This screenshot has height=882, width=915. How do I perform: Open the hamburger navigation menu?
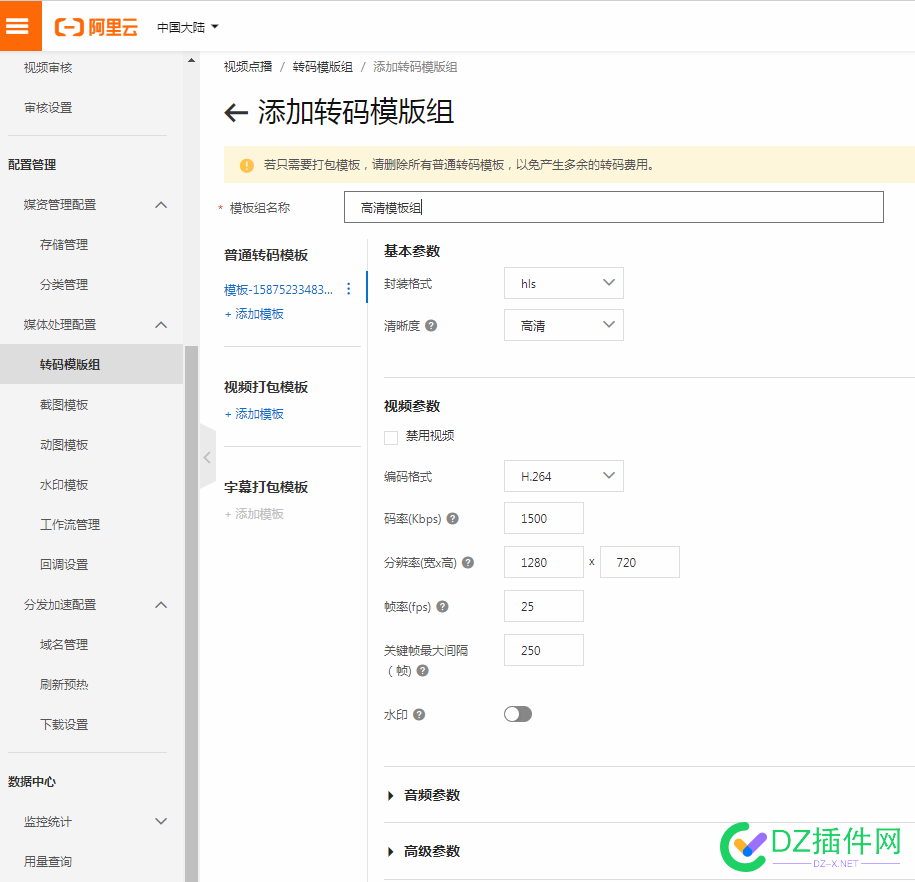click(x=20, y=26)
